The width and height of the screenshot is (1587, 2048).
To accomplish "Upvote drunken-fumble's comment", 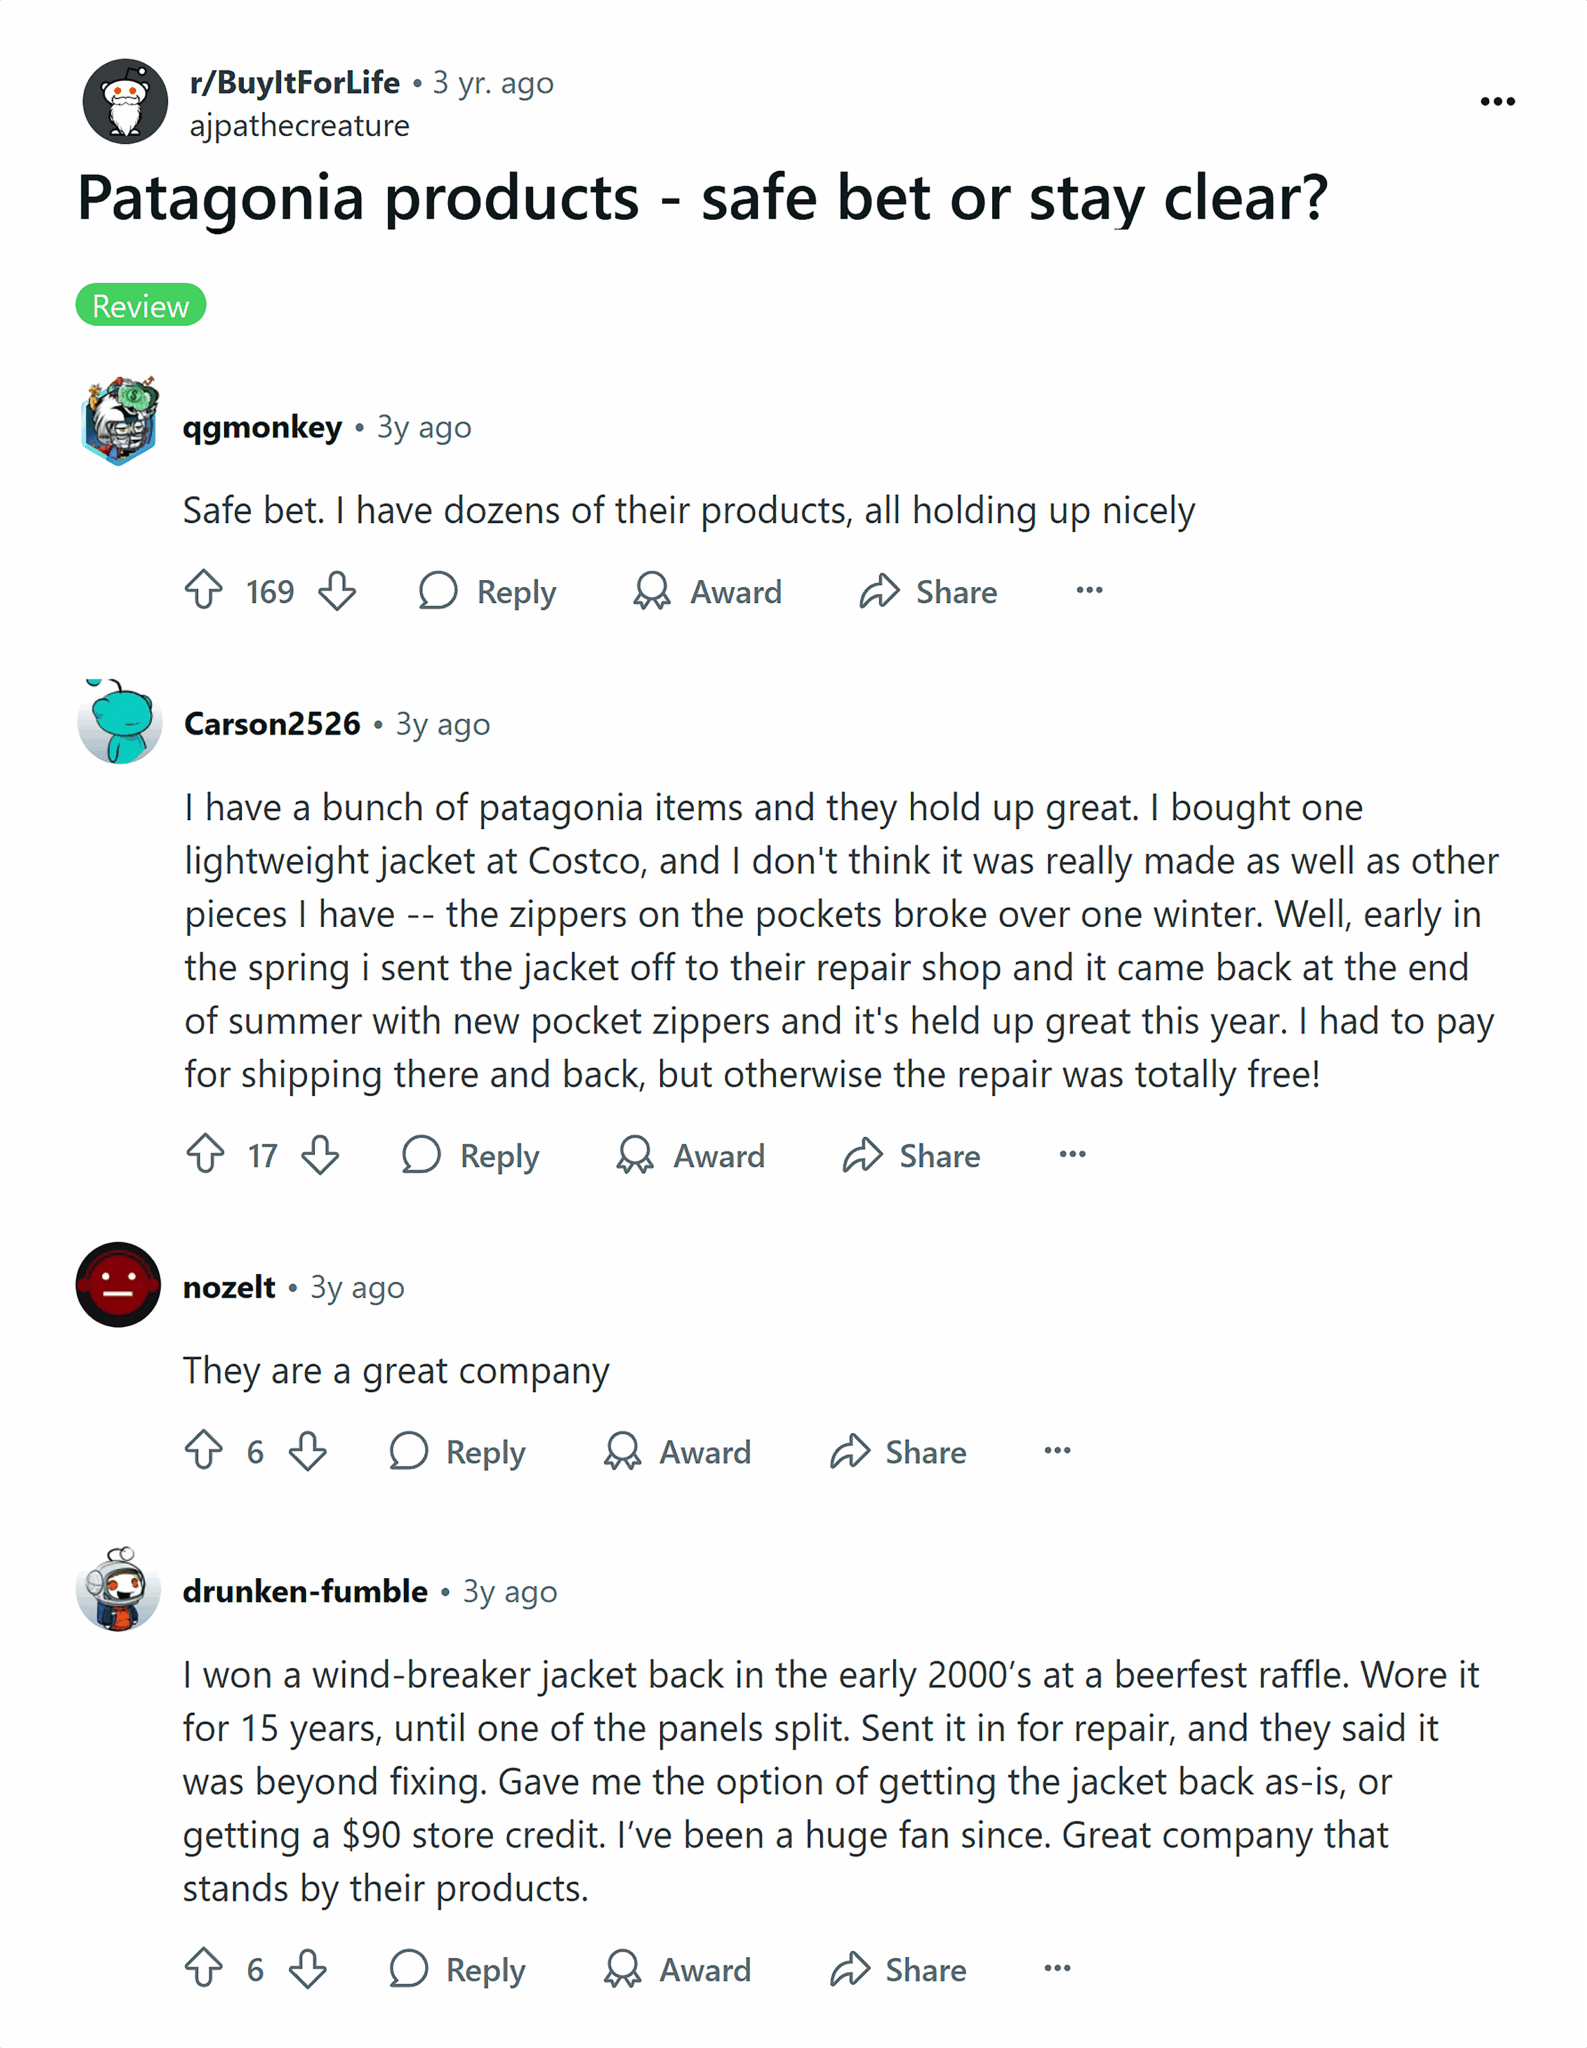I will click(x=207, y=1970).
